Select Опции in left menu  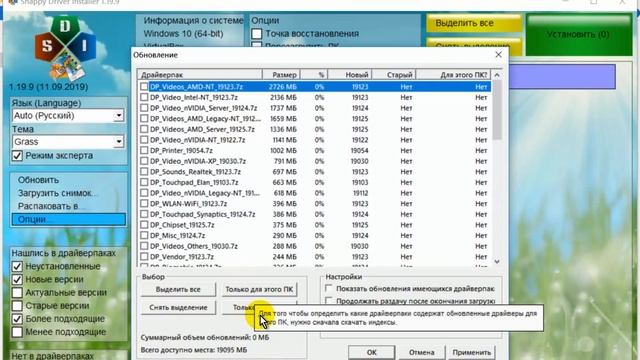click(x=69, y=219)
